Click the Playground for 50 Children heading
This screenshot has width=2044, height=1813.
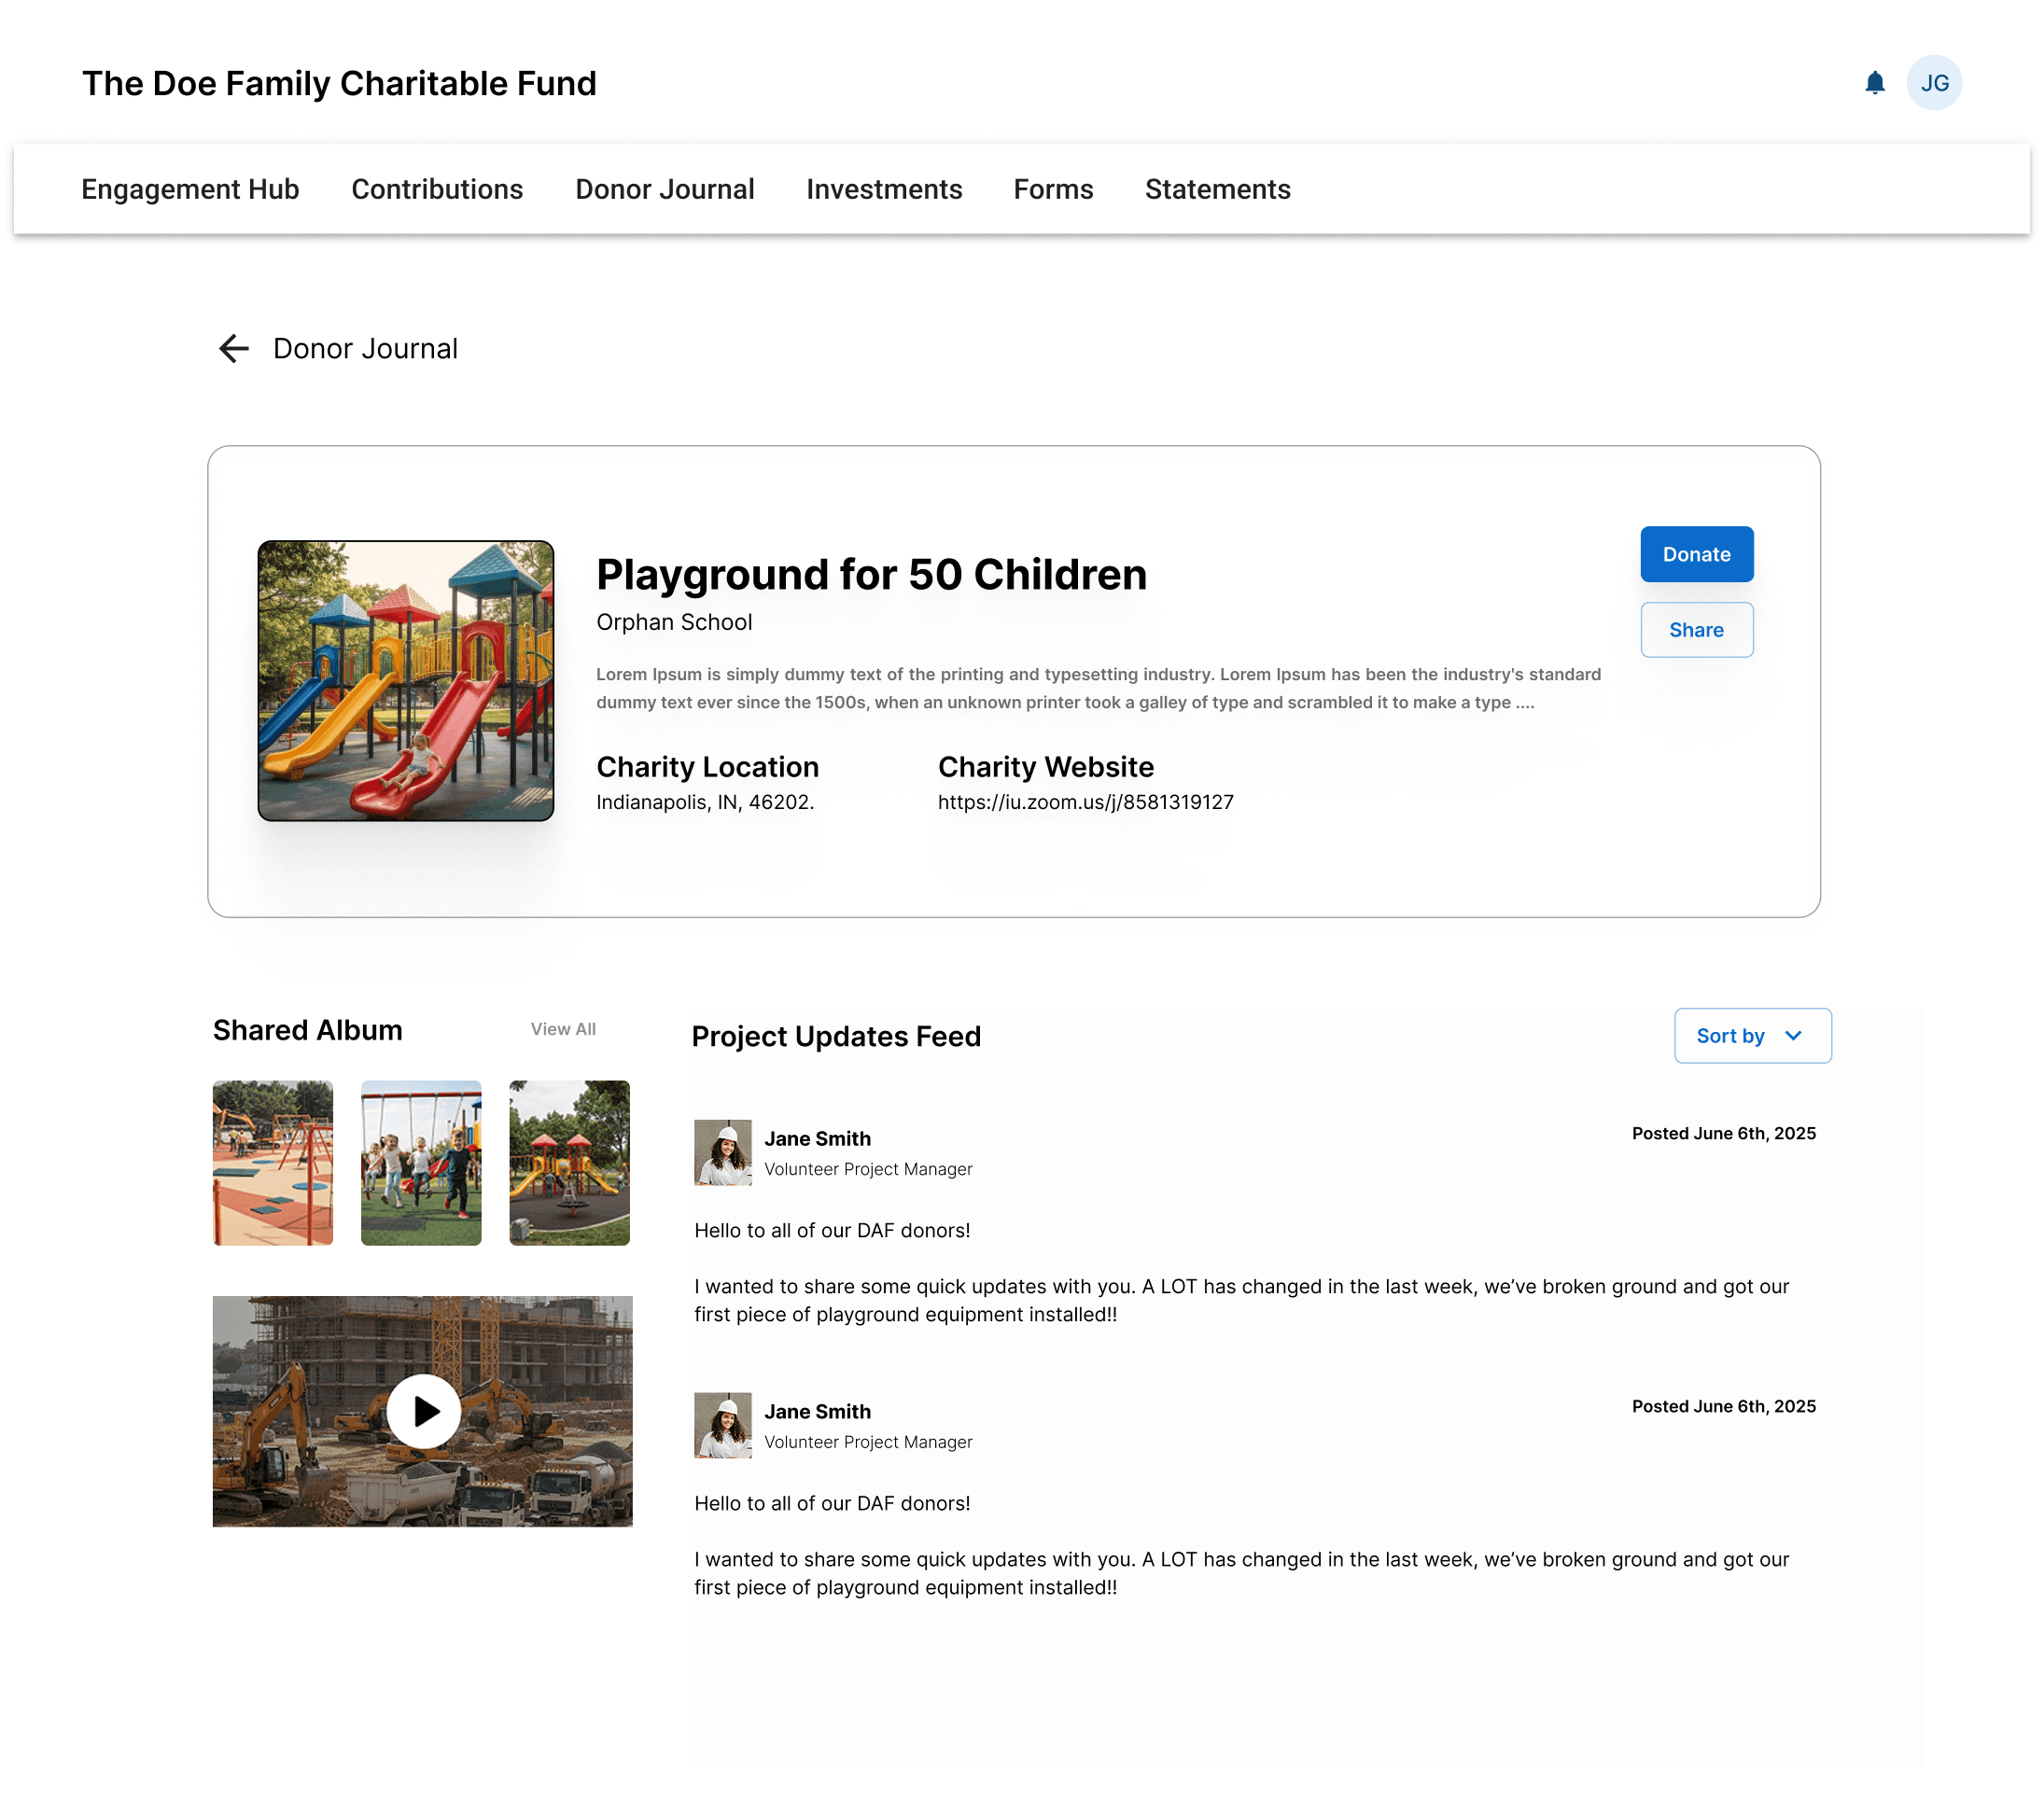pyautogui.click(x=871, y=575)
